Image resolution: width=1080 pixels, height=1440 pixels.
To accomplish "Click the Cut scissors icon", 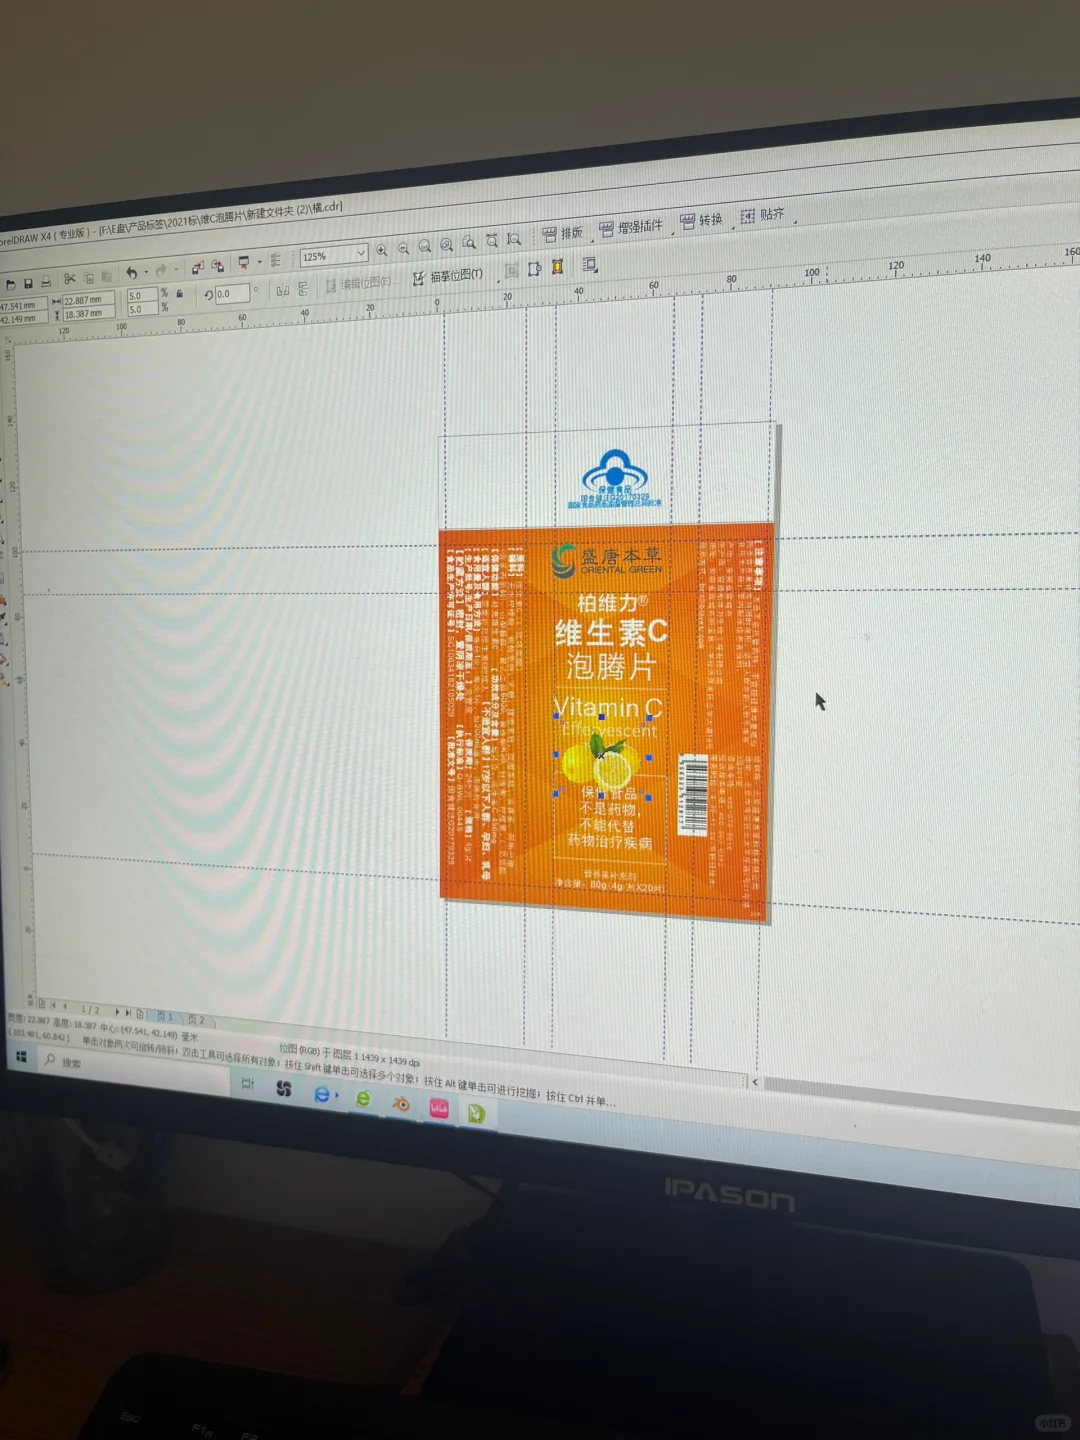I will click(x=69, y=279).
